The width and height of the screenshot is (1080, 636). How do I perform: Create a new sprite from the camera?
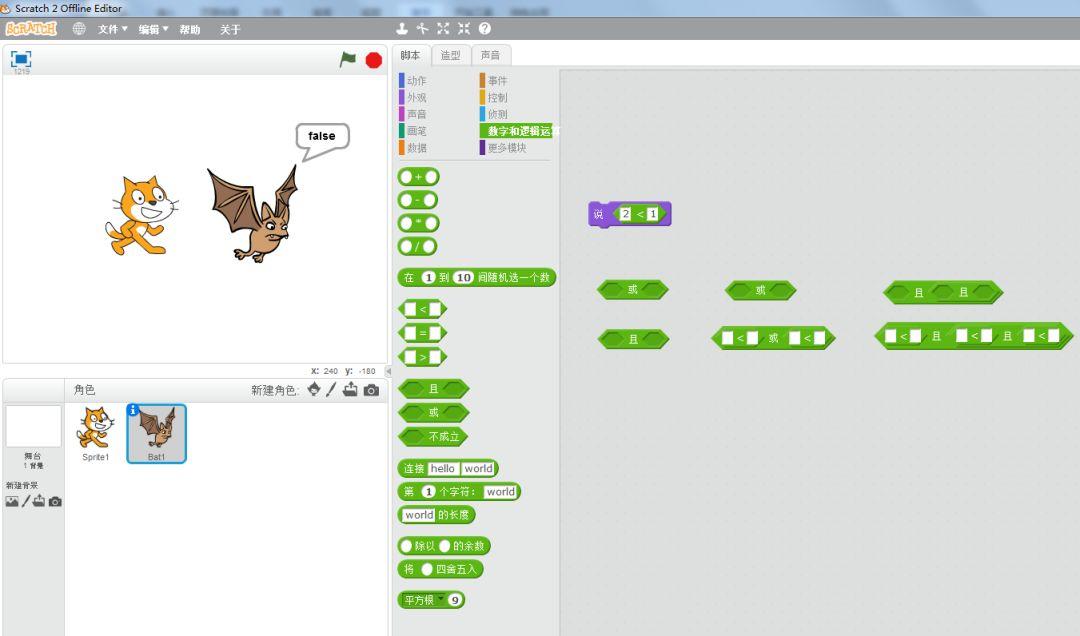371,390
